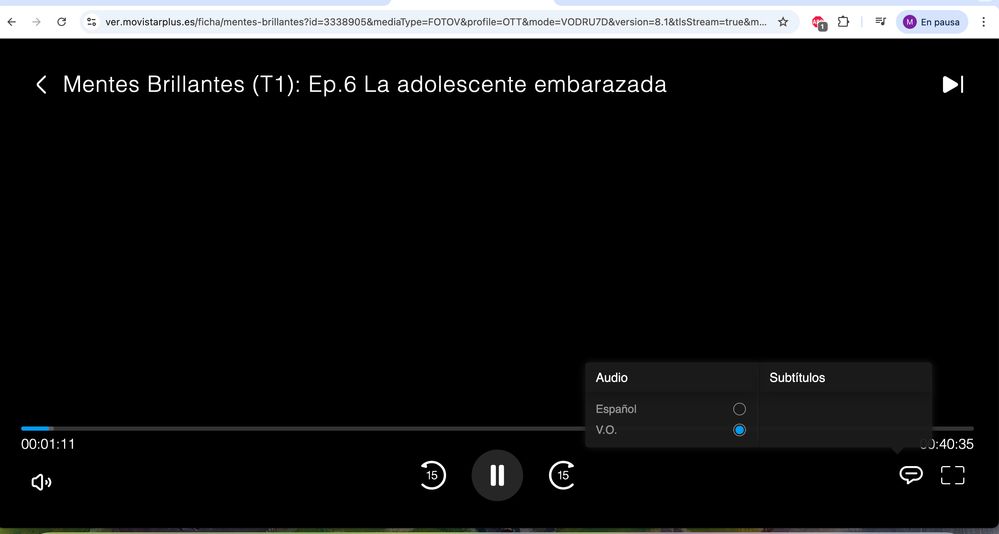Skip to next episode icon
The image size is (999, 534).
(953, 85)
